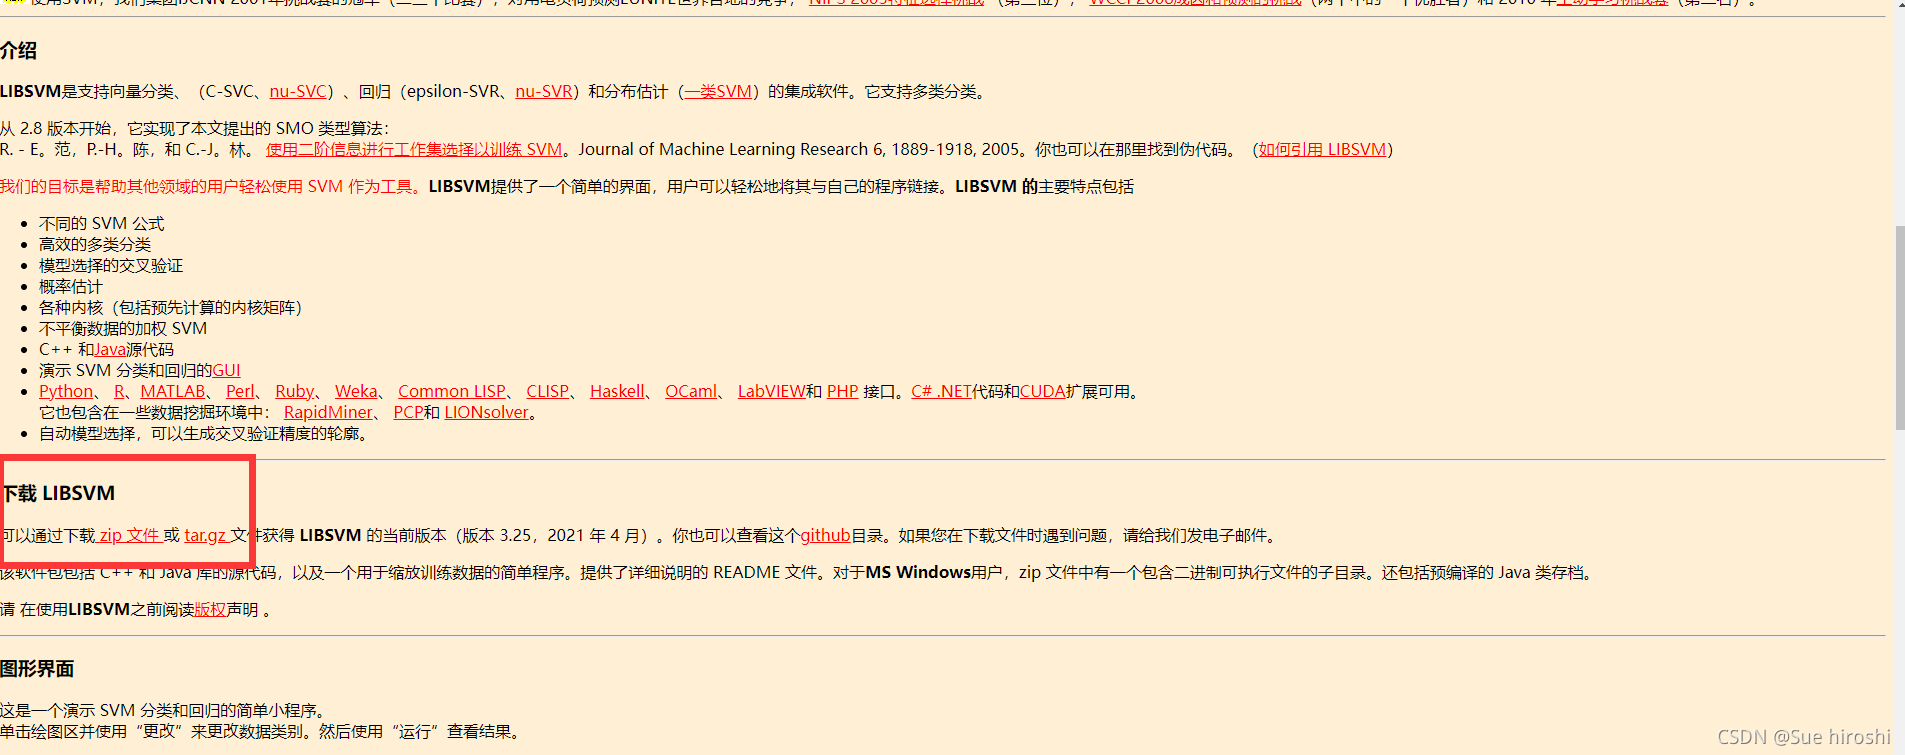
Task: Open the Ruby interface link
Action: (295, 392)
